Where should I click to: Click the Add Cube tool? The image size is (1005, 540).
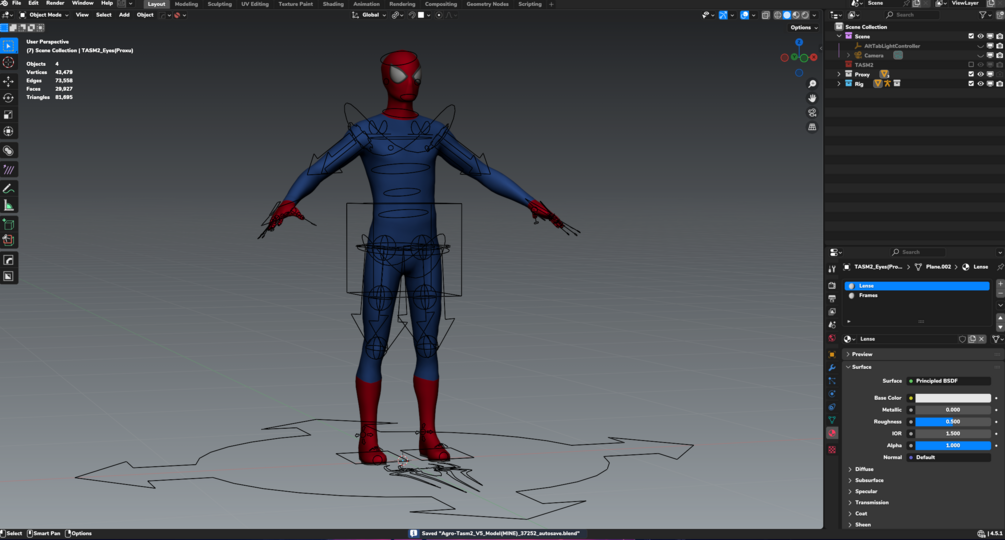click(x=9, y=224)
